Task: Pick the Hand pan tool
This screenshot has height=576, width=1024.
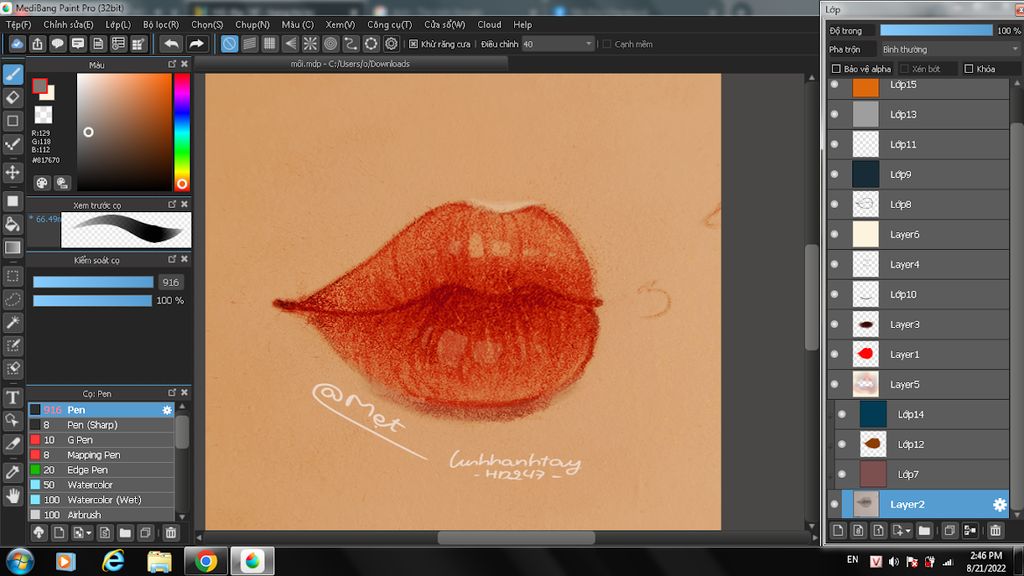Action: coord(13,495)
